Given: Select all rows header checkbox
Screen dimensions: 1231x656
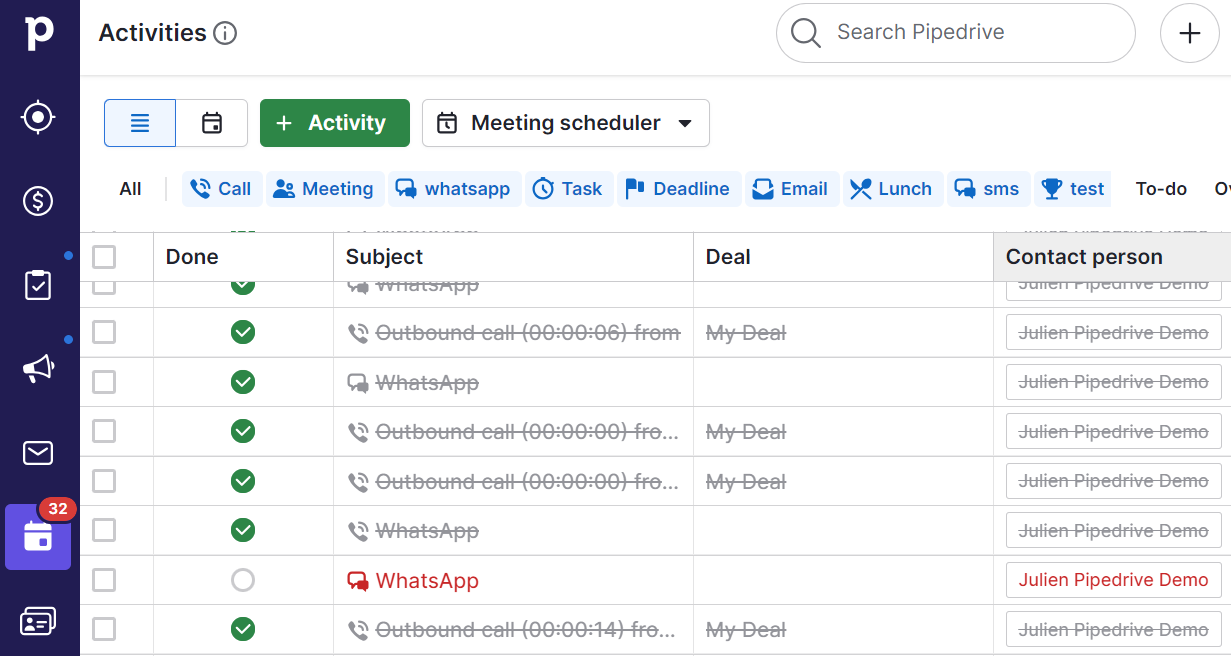Looking at the screenshot, I should pyautogui.click(x=104, y=257).
